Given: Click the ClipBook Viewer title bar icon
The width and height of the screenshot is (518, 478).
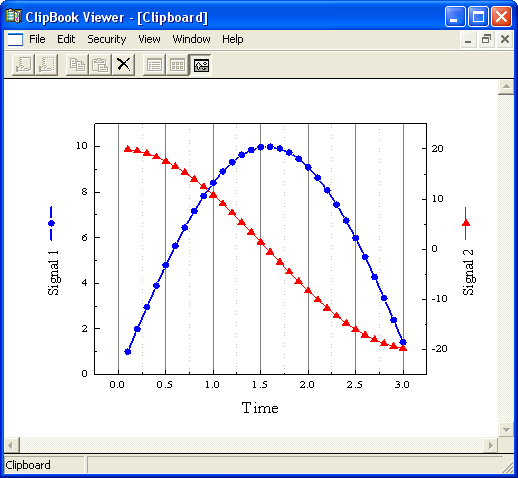Looking at the screenshot, I should 14,16.
